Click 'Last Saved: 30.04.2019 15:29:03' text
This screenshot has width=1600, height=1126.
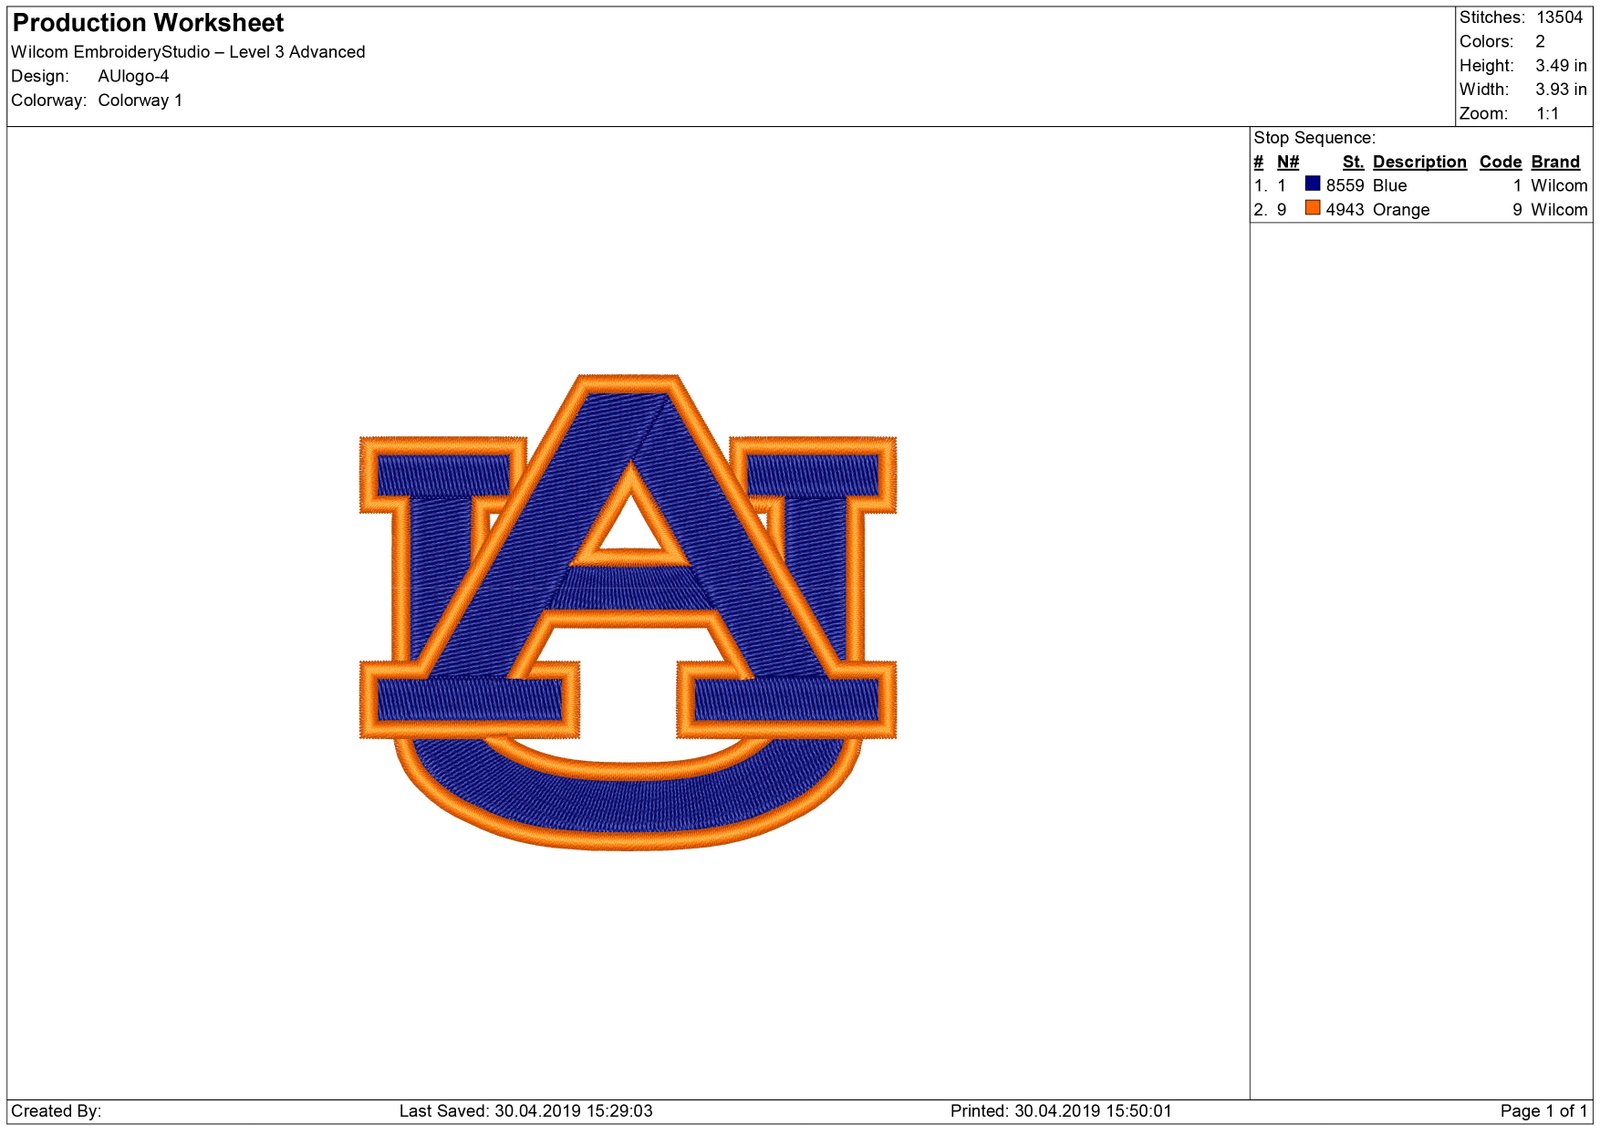point(526,1111)
